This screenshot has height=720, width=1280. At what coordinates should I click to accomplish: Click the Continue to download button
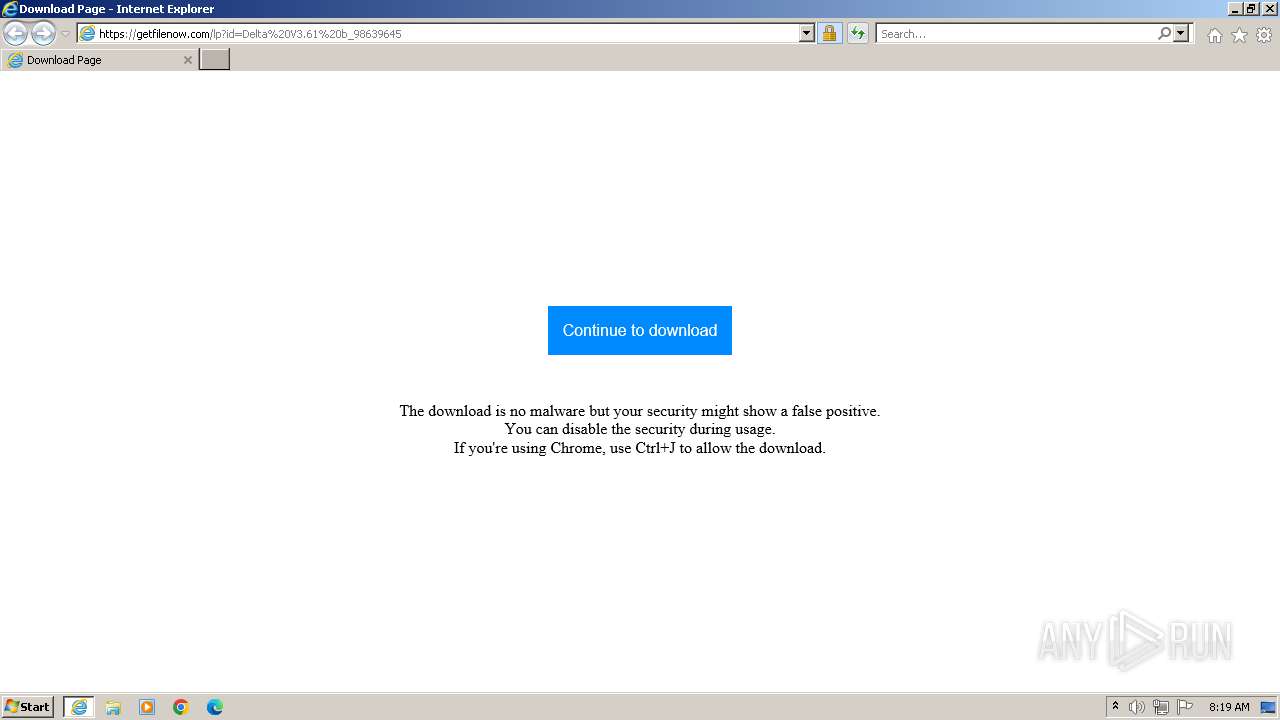point(640,330)
